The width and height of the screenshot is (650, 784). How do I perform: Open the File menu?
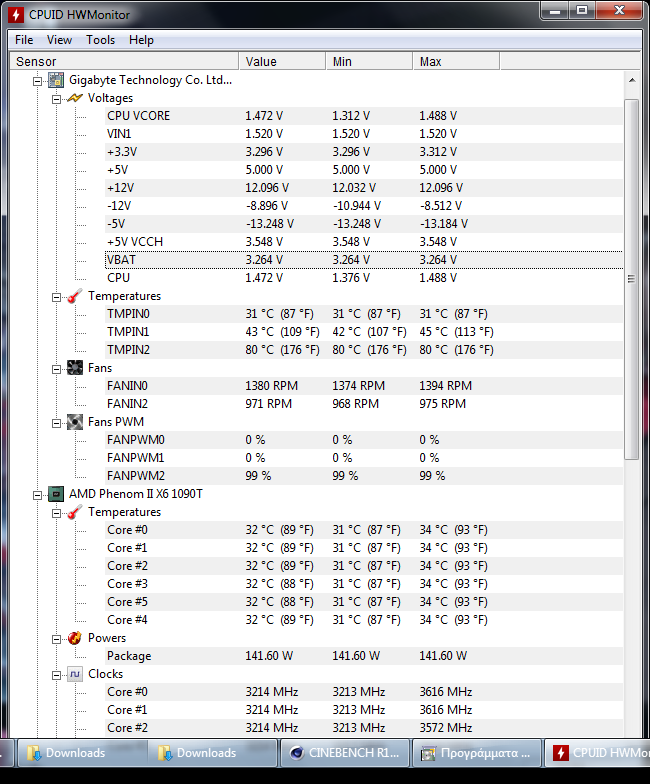(x=24, y=40)
